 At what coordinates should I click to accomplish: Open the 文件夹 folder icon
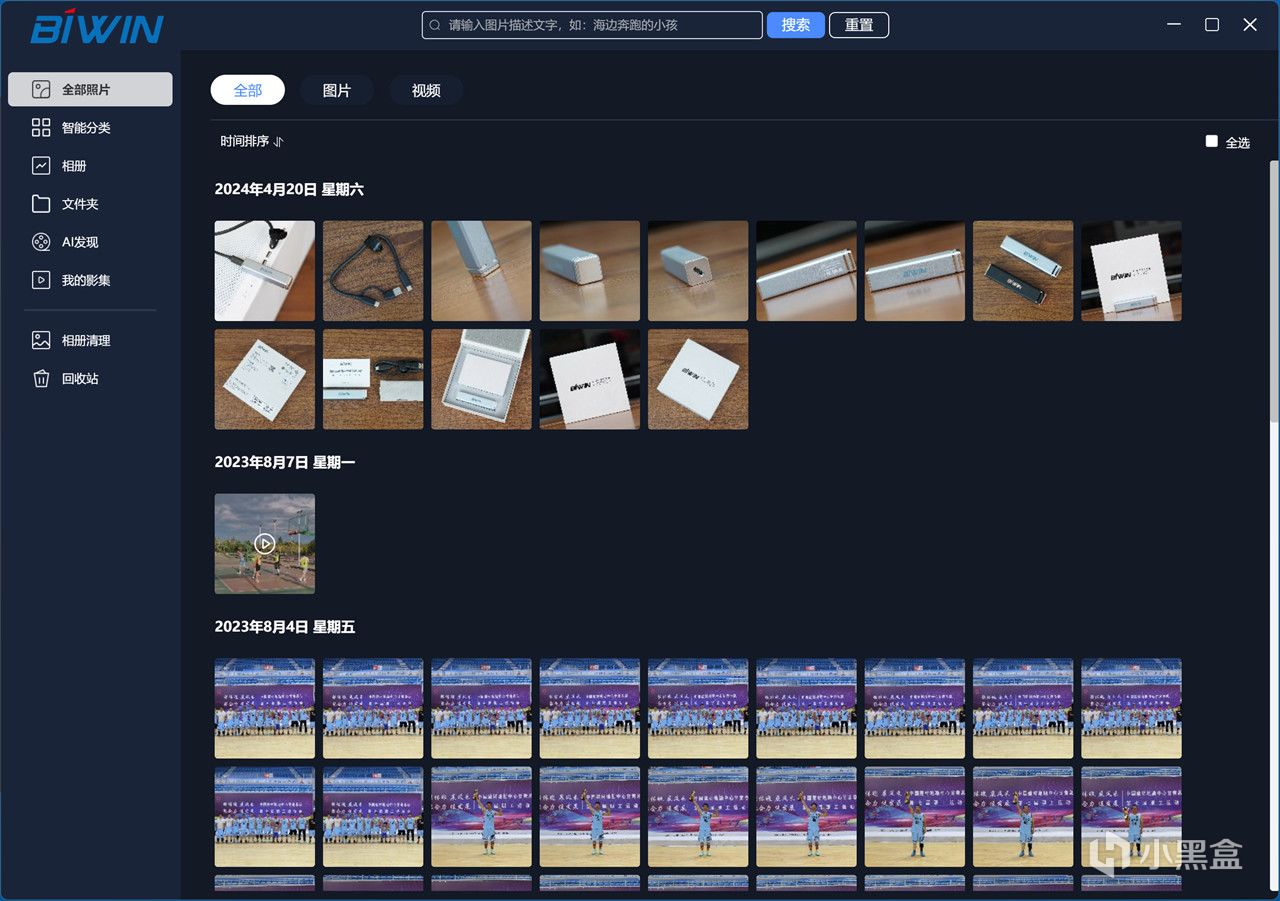pos(41,203)
